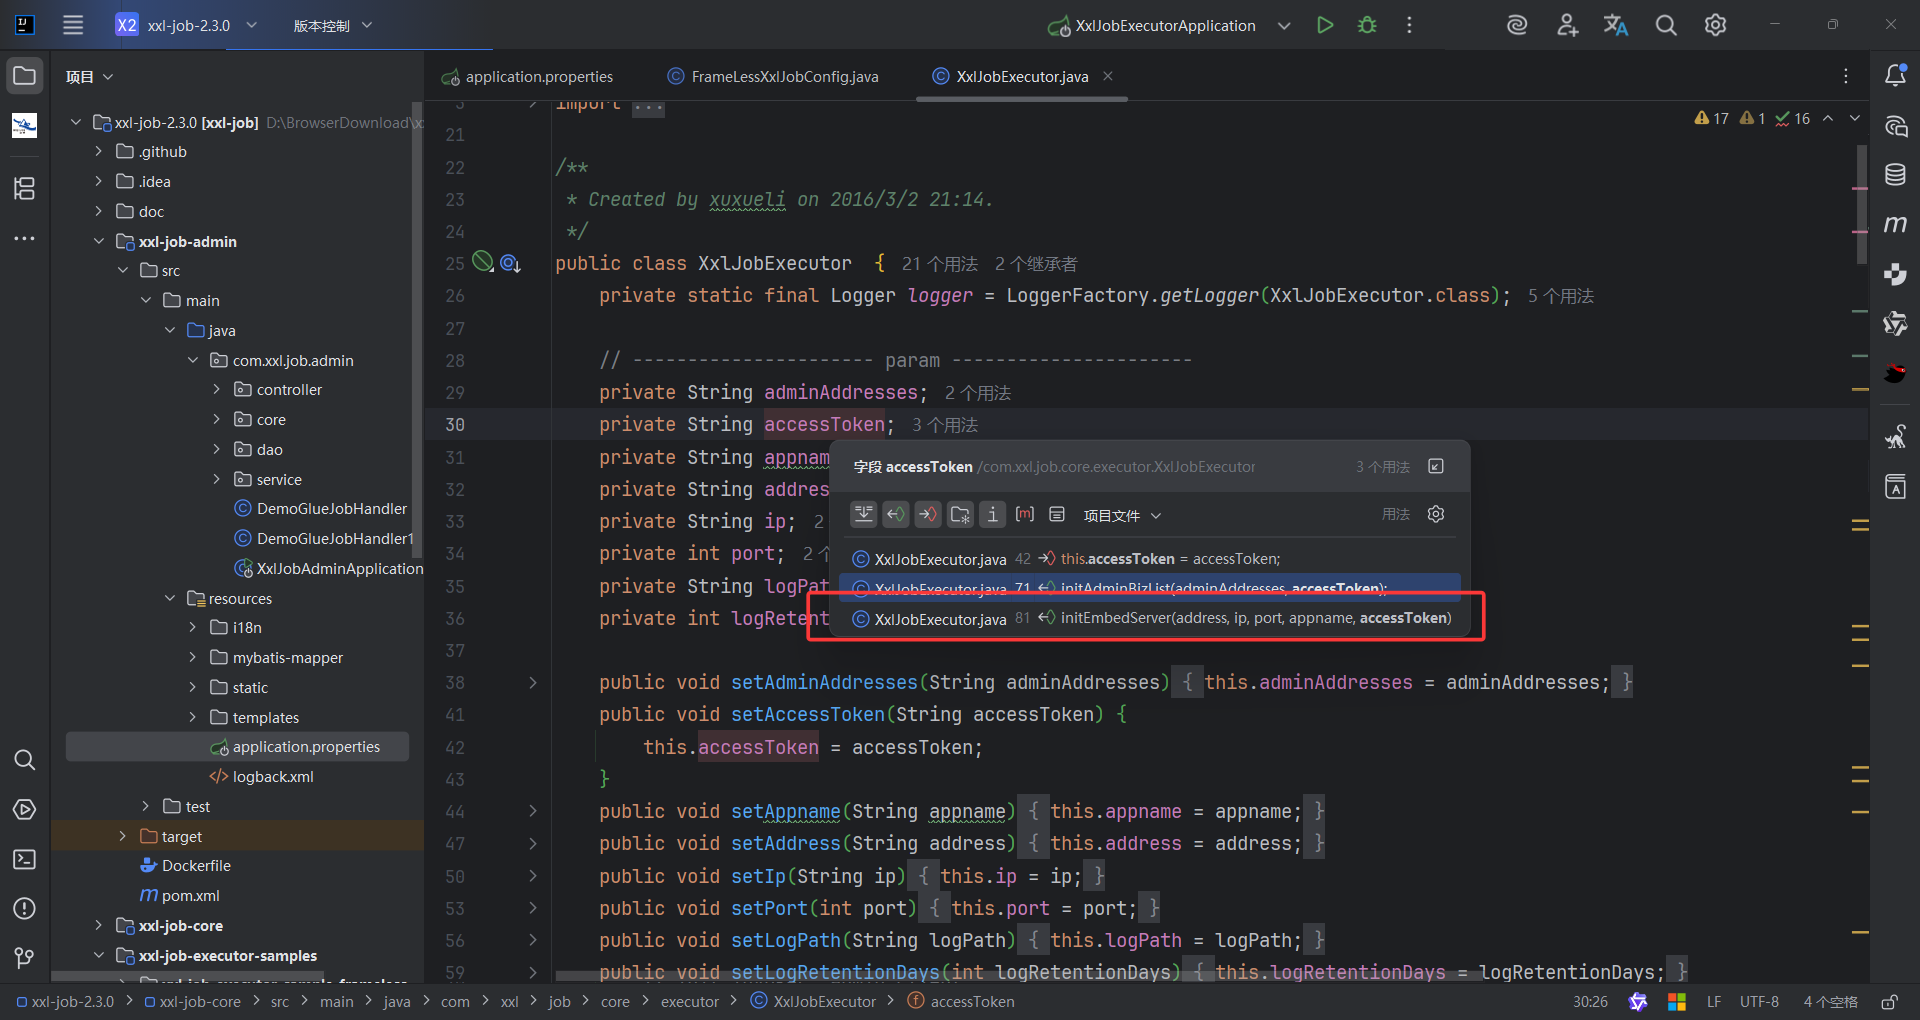Open the AI assistant swirl icon in title bar

coord(1517,25)
